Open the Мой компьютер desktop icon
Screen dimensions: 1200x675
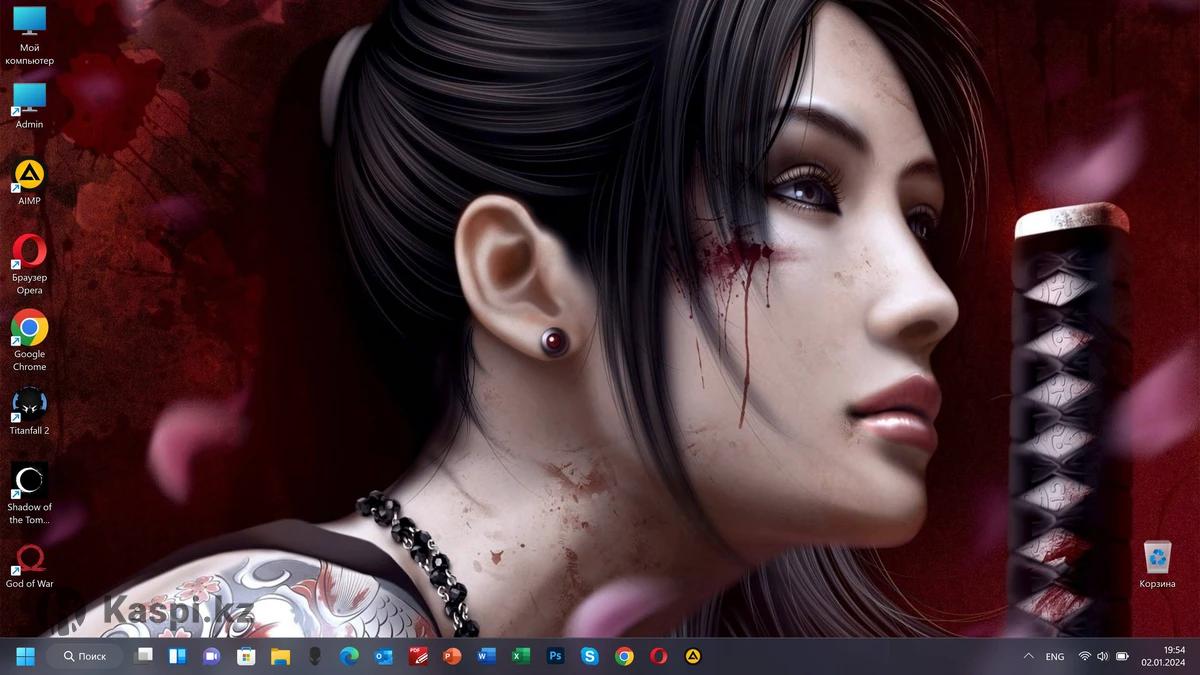(x=29, y=35)
